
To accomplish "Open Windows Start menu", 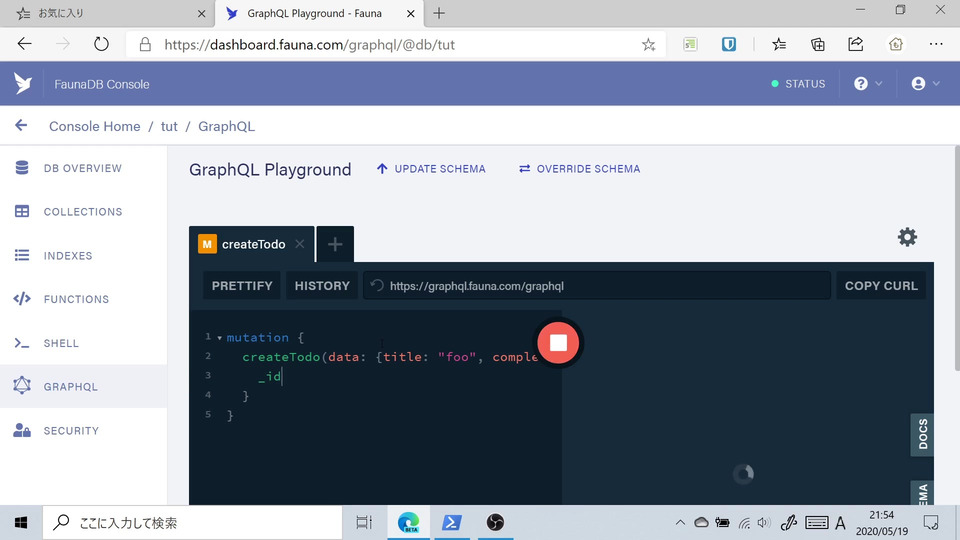I will pos(21,523).
